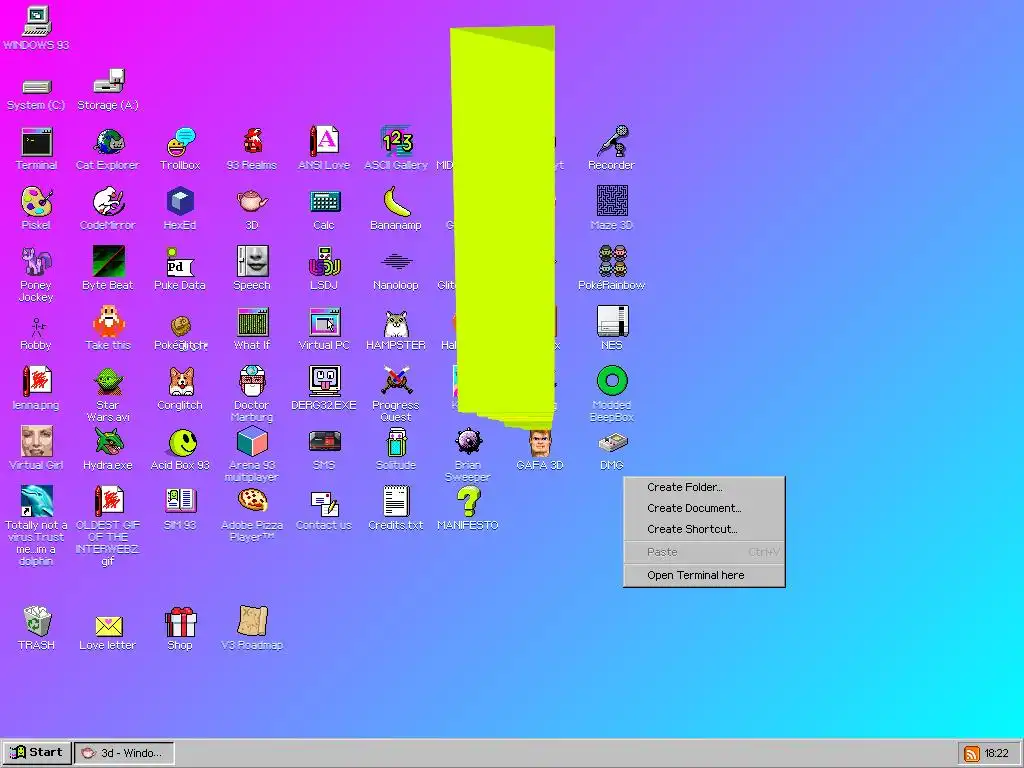The height and width of the screenshot is (768, 1024).
Task: Open SIM 93 icon
Action: coord(180,502)
